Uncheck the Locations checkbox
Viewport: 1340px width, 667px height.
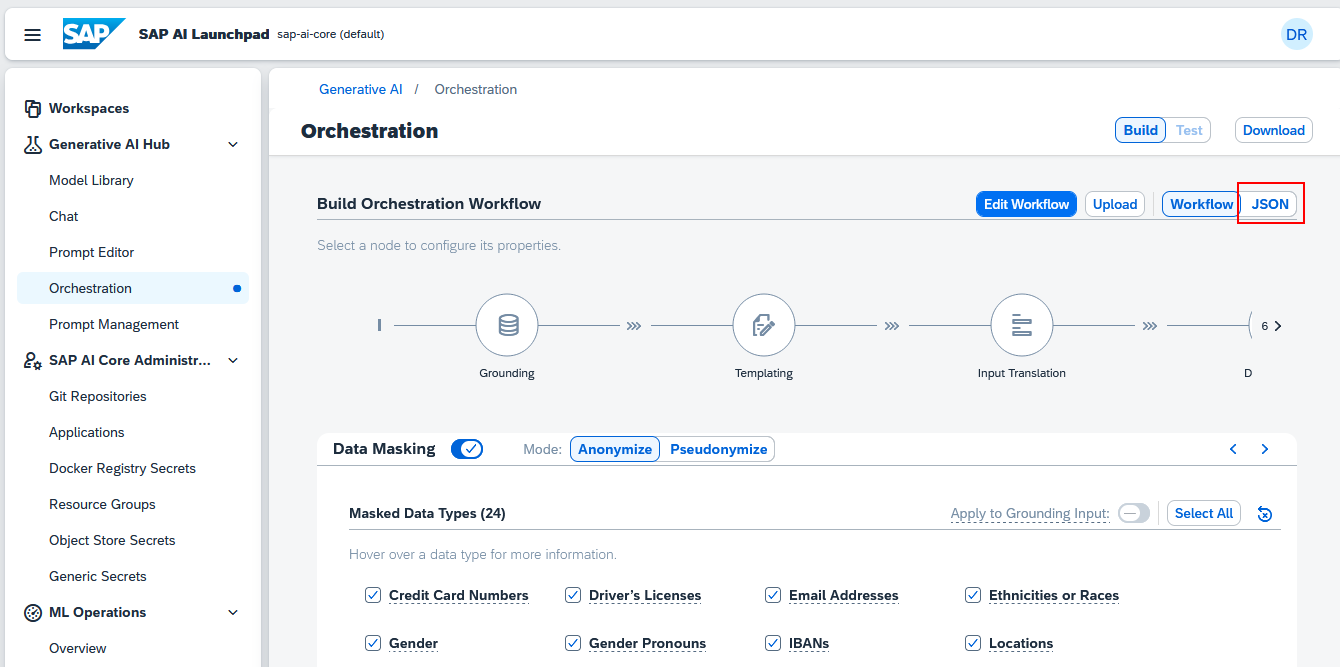pyautogui.click(x=973, y=643)
